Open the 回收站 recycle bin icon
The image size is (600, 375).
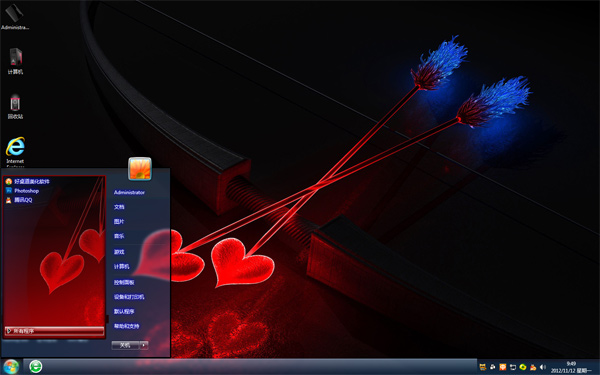click(15, 106)
